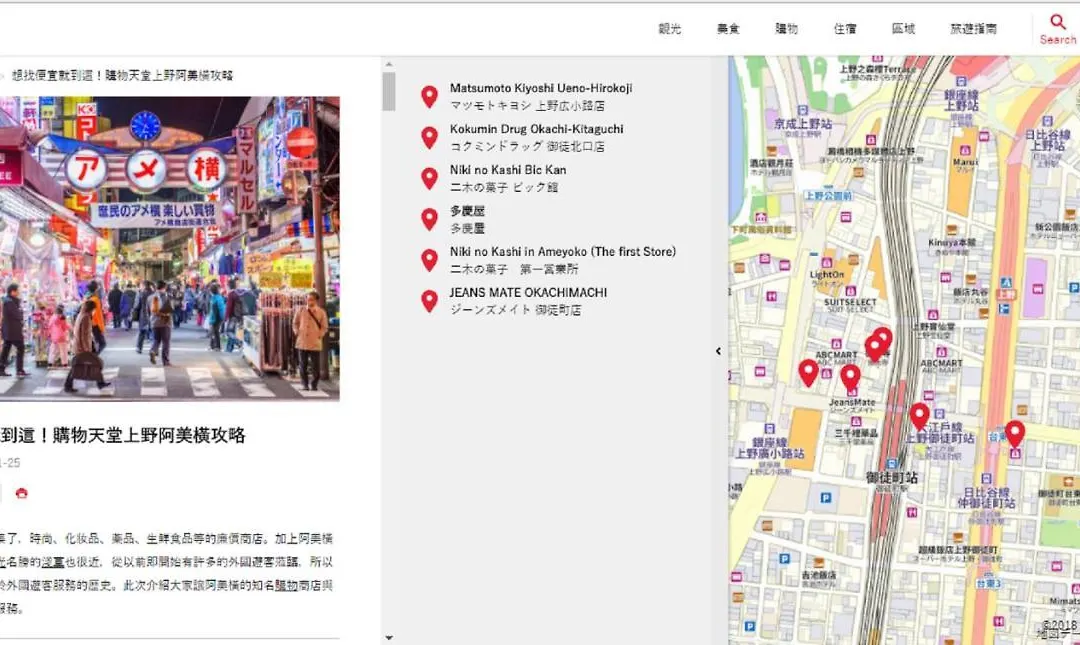
Task: Open the 住宿 menu
Action: click(845, 28)
